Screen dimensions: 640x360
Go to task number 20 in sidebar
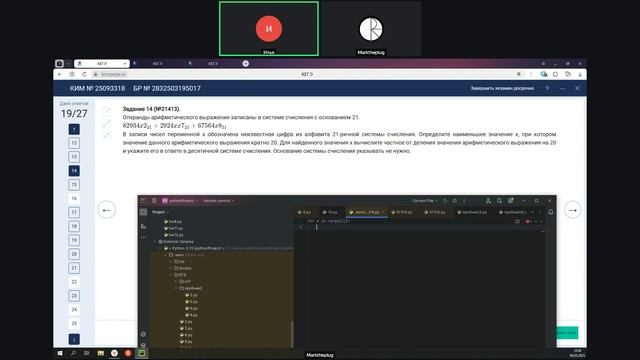click(x=74, y=254)
